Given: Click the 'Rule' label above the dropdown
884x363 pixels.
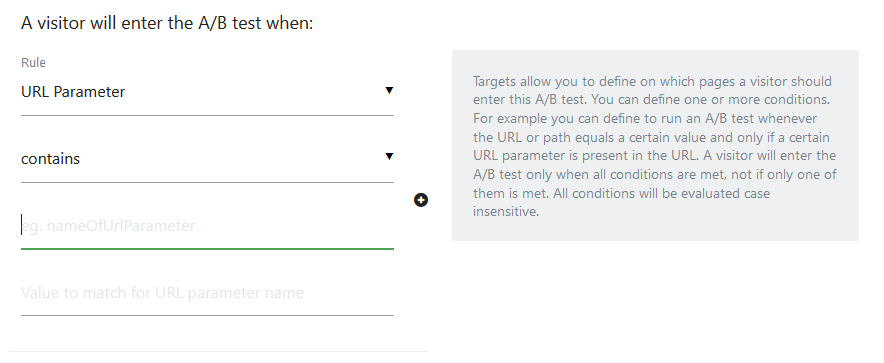Looking at the screenshot, I should (x=33, y=63).
